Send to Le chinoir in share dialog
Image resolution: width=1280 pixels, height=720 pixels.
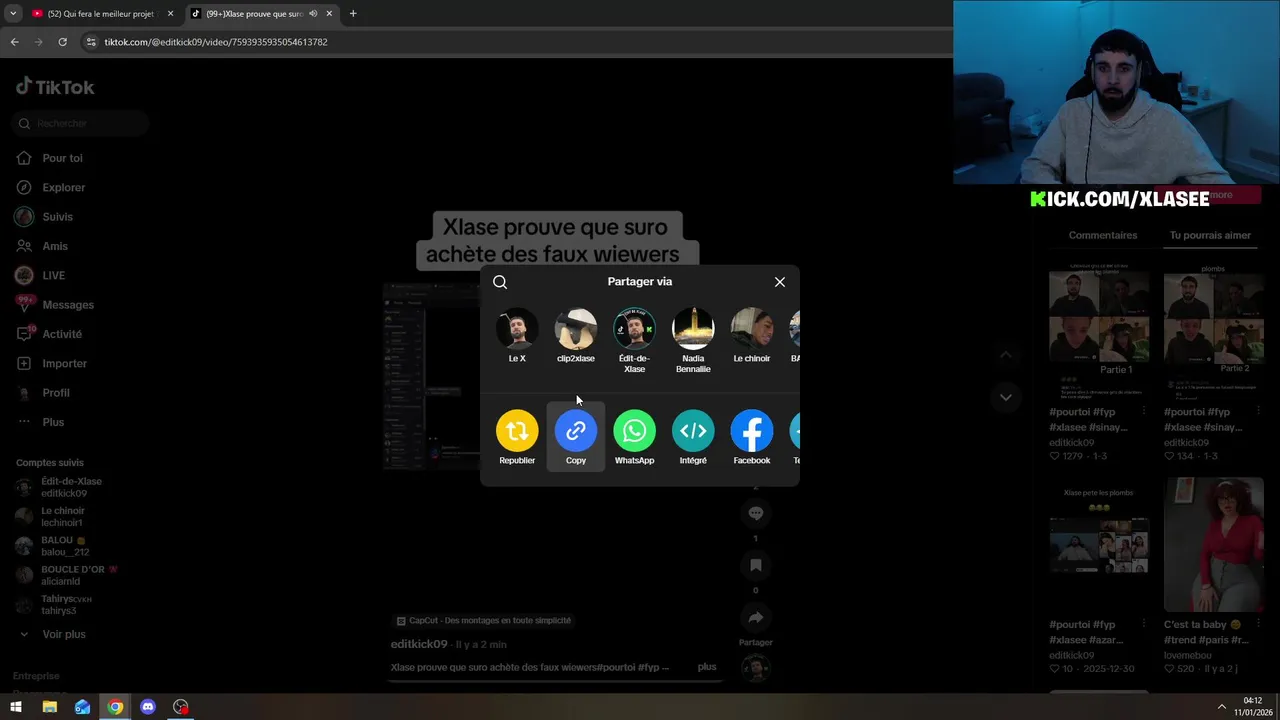pyautogui.click(x=752, y=336)
